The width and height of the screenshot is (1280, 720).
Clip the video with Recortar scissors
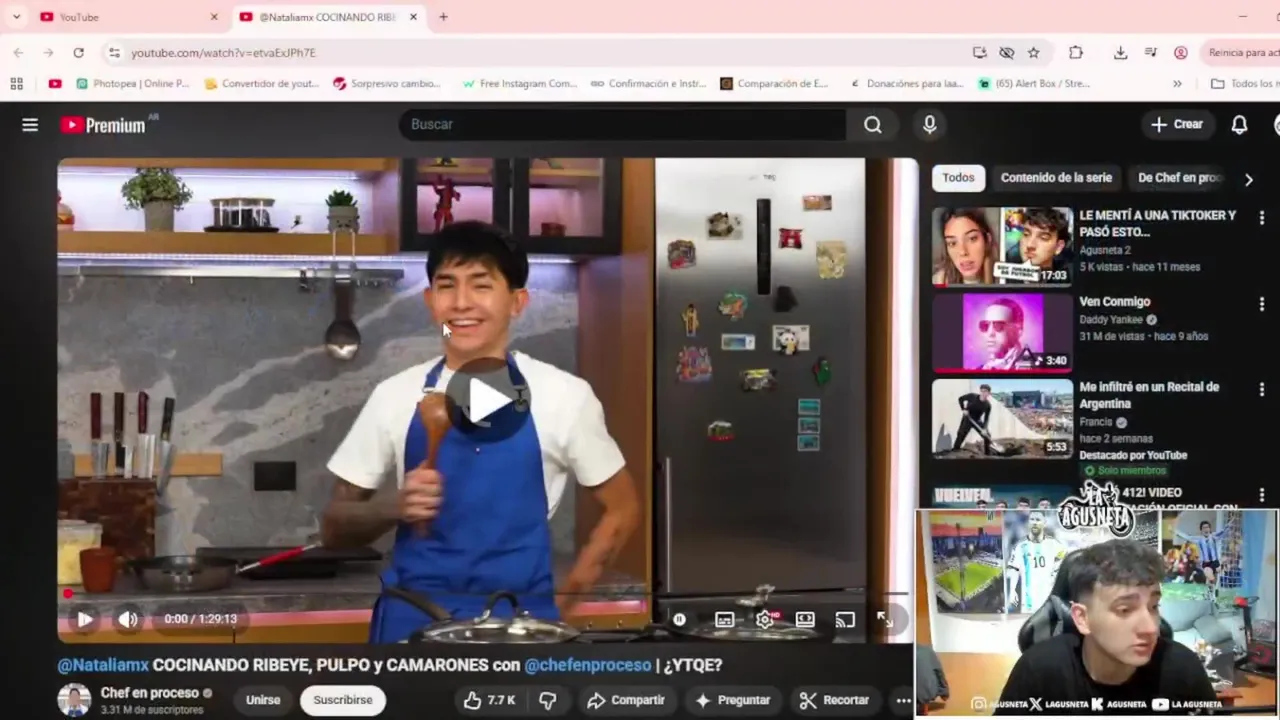(835, 700)
